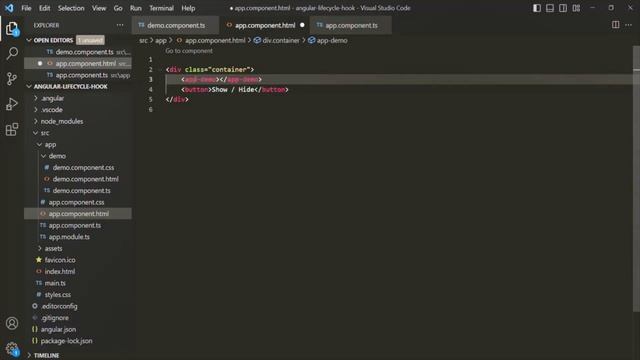Open the Search view icon
The width and height of the screenshot is (640, 360).
click(x=12, y=53)
